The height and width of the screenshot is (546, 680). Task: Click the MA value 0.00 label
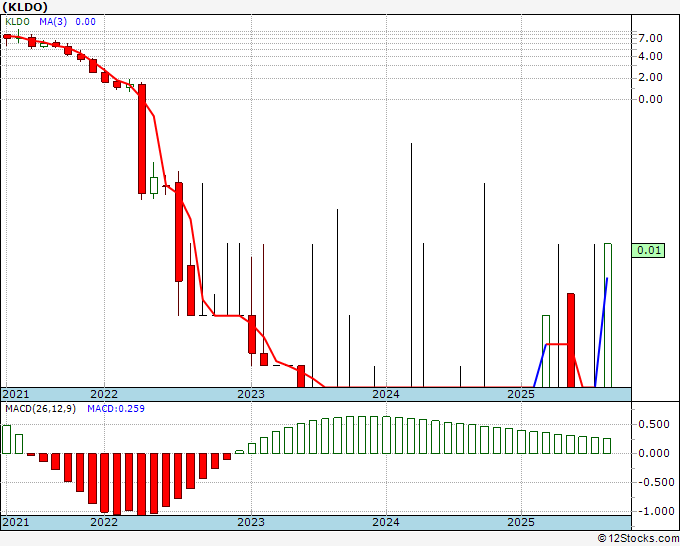coord(85,22)
